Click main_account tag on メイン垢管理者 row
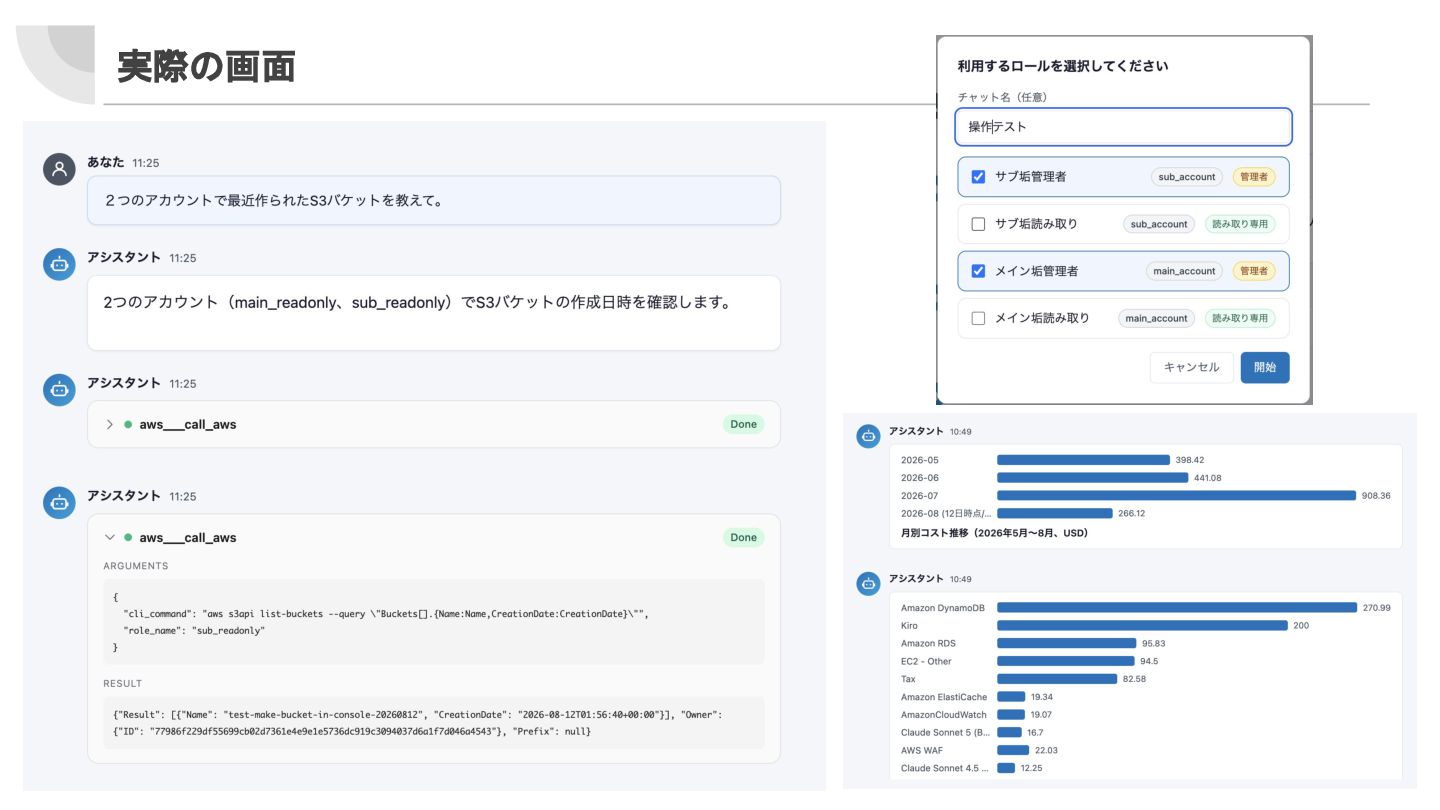 point(1184,271)
